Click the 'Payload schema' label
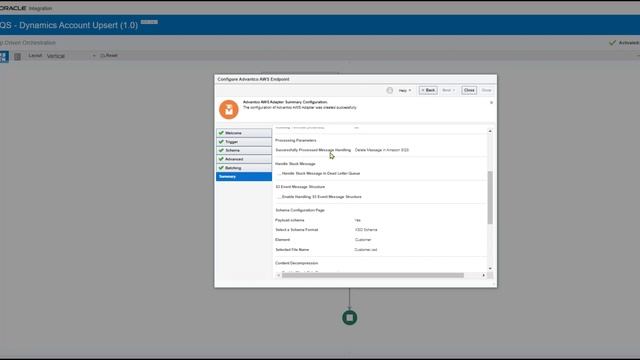 (289, 220)
